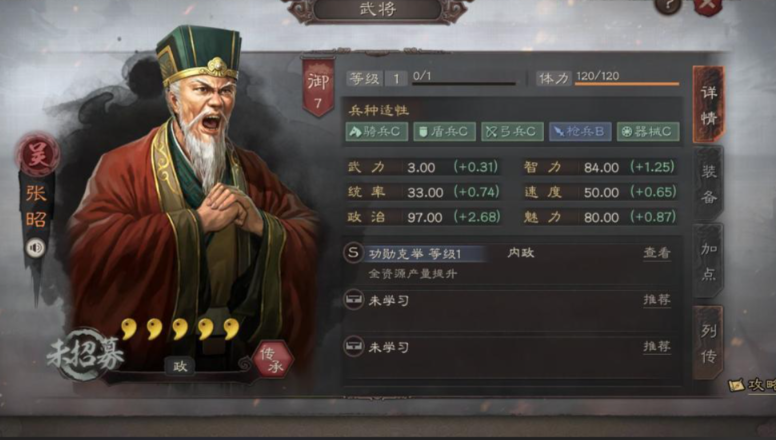Tap the red 传承 inheritance hexagon button
This screenshot has height=440, width=776.
tap(273, 359)
